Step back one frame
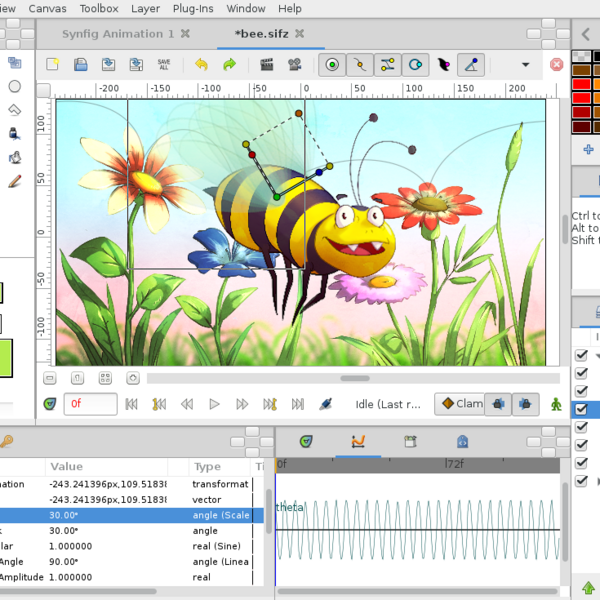 pos(187,404)
